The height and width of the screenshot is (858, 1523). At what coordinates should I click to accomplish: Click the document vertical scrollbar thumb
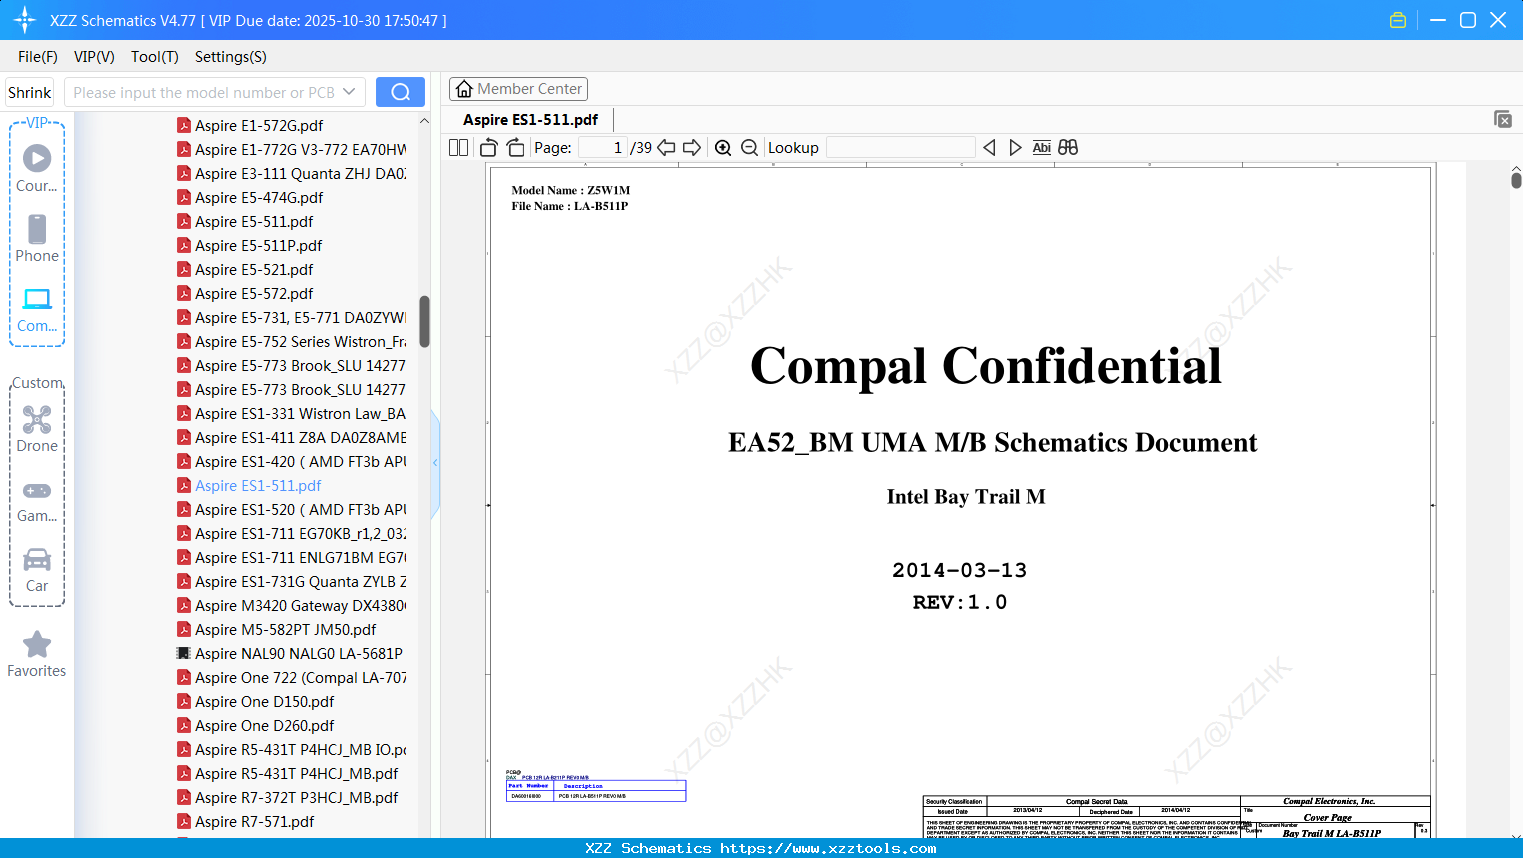[x=1516, y=180]
